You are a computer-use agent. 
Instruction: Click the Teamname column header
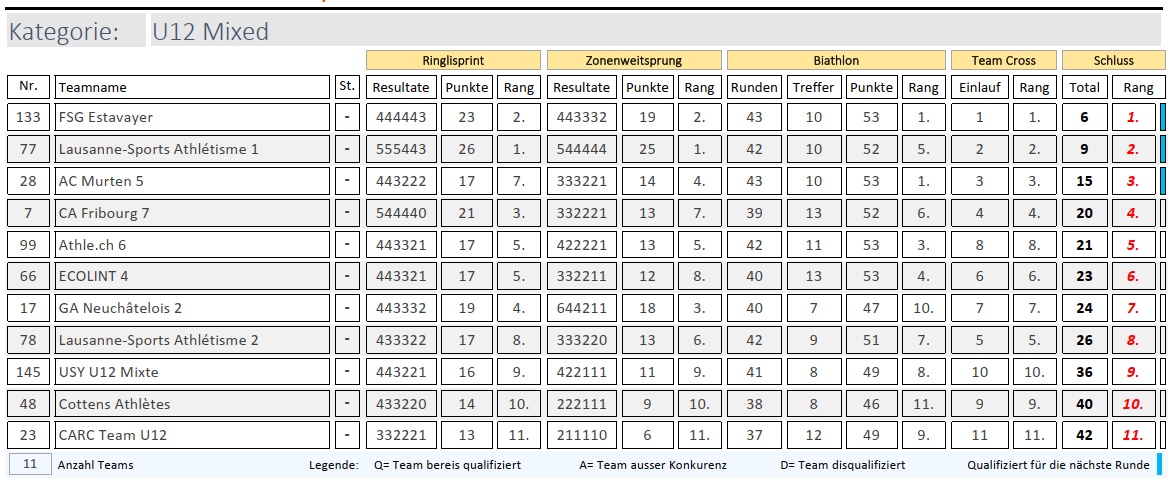click(192, 87)
